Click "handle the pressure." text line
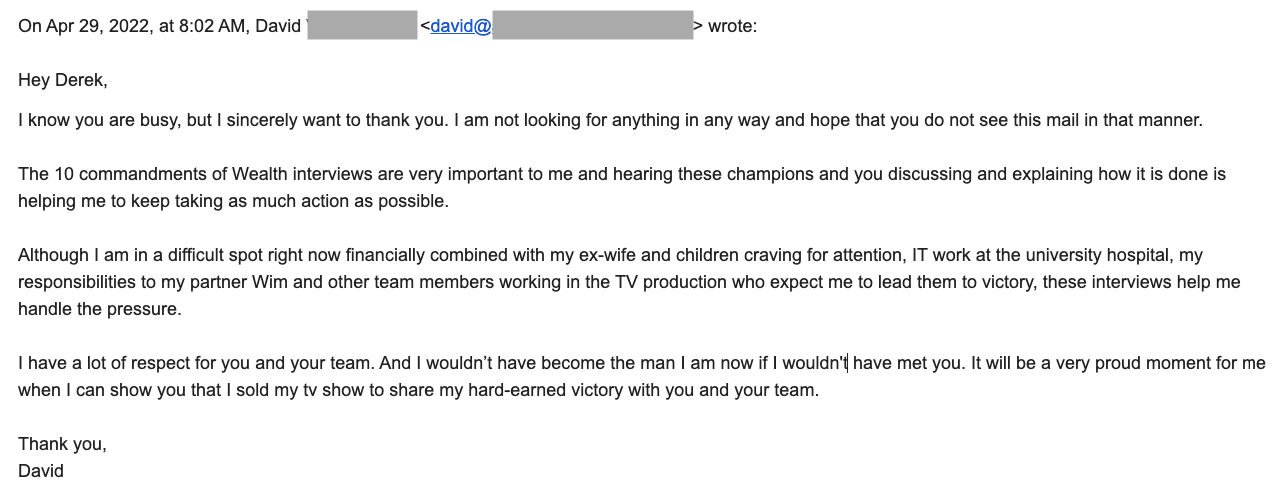Screen dimensions: 1280x493 pos(100,309)
